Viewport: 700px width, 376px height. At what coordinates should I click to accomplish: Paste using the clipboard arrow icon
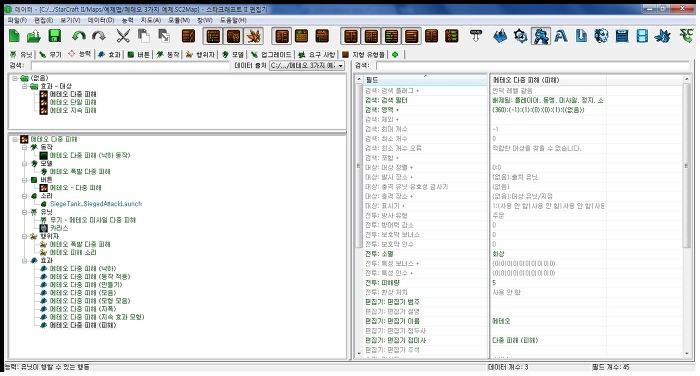[164, 36]
